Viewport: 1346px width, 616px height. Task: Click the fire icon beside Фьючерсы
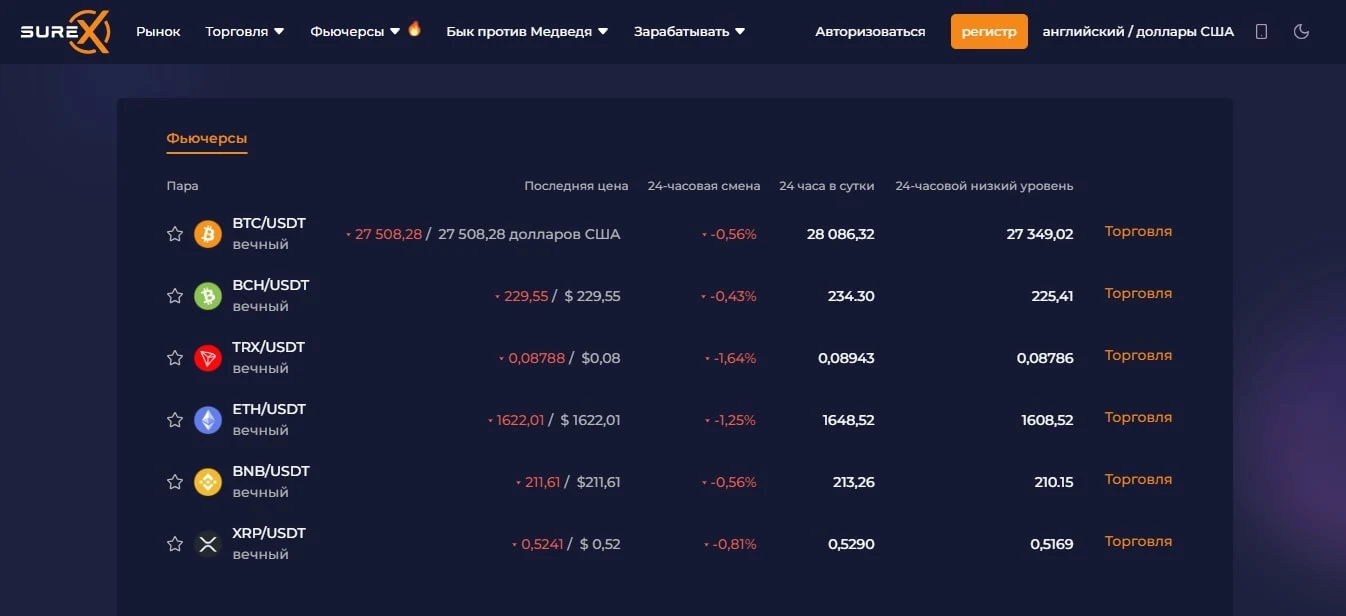(414, 29)
